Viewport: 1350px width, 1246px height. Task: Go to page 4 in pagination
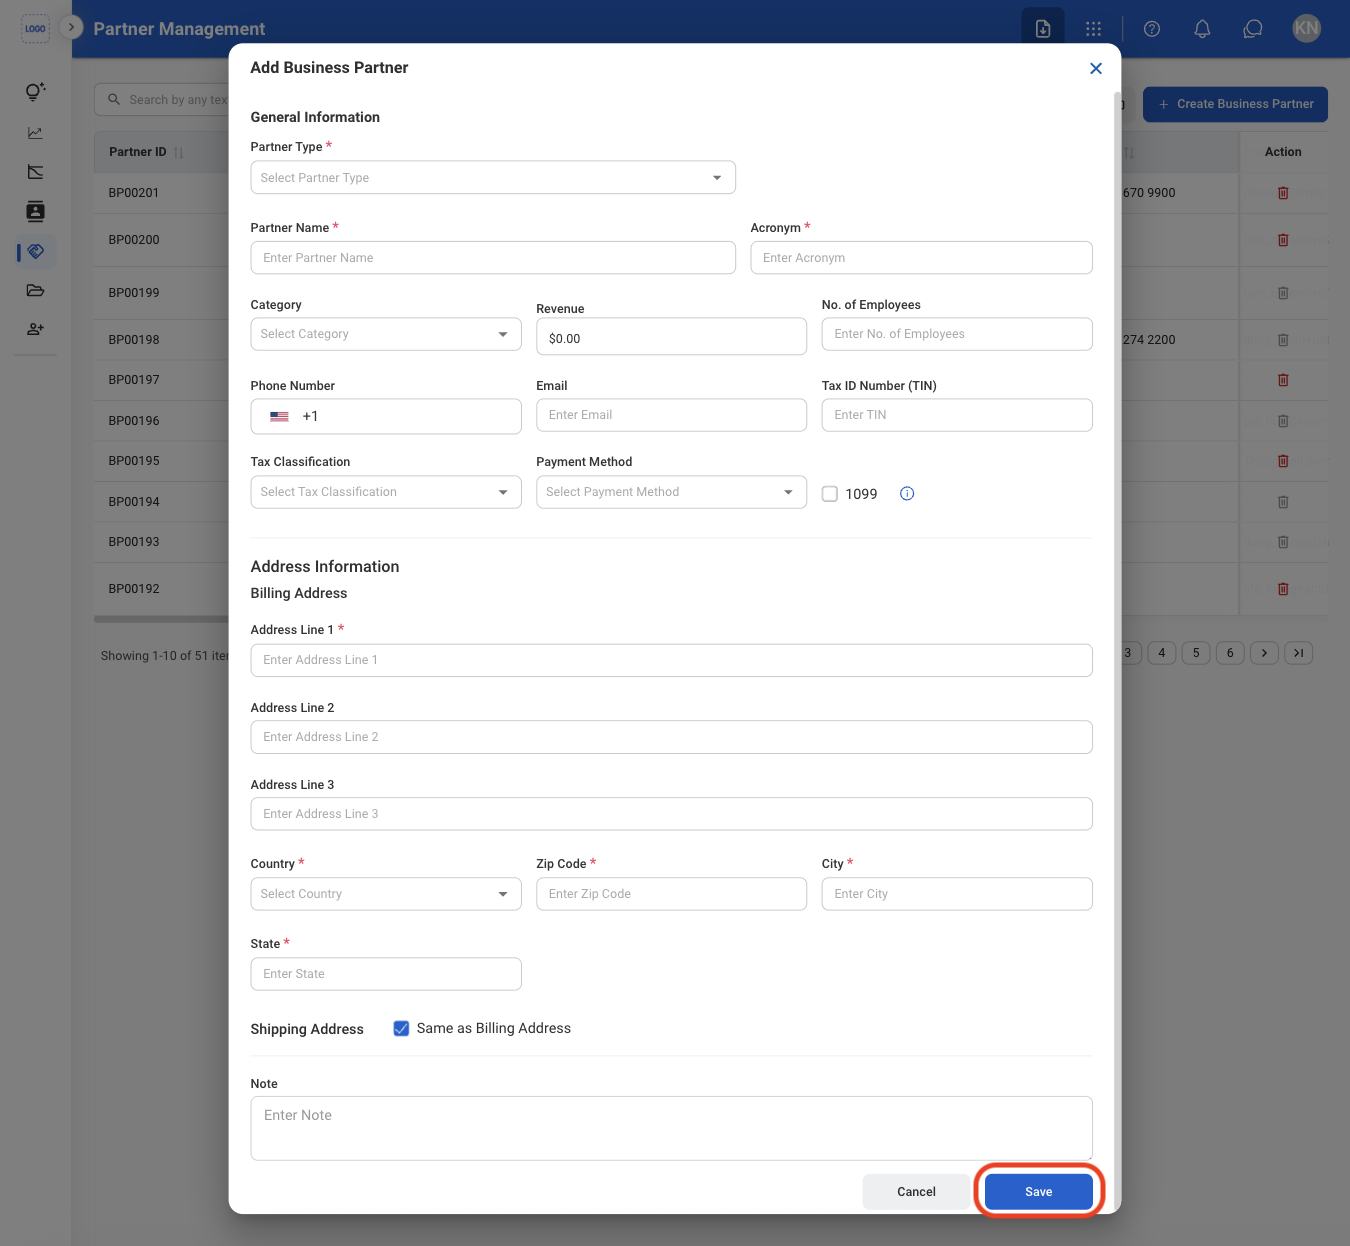1161,653
